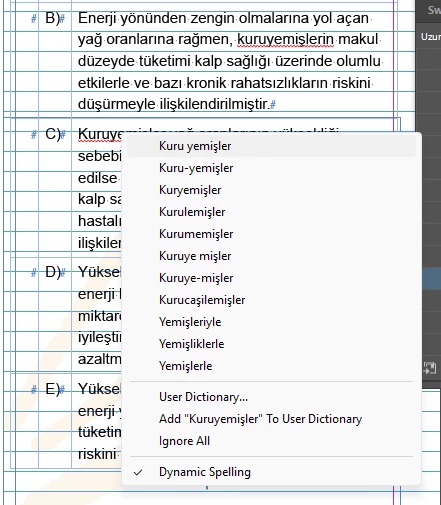Pick the suggestion "Kuryemişler"
The image size is (441, 505).
click(271, 190)
